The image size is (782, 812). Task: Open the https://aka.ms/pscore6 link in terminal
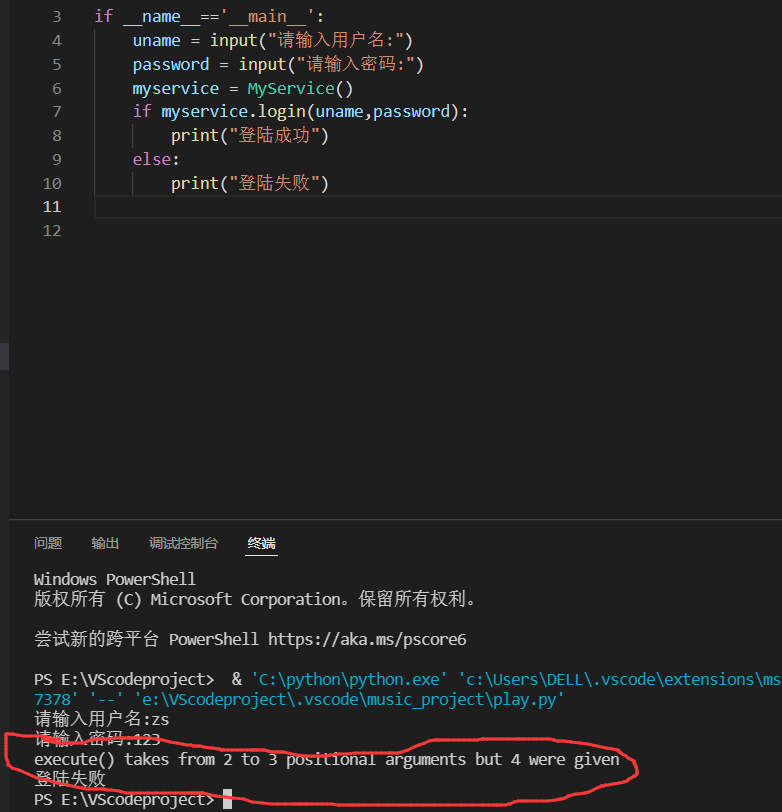point(367,640)
